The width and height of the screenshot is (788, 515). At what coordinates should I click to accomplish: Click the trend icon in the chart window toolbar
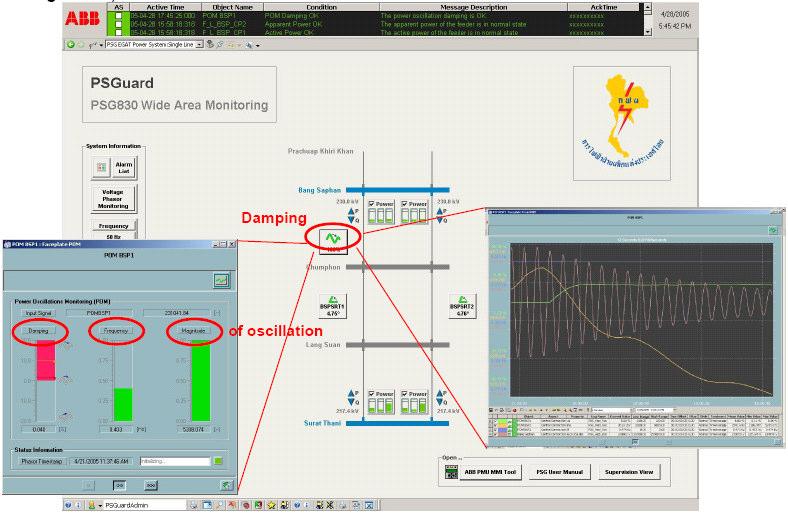coord(773,230)
